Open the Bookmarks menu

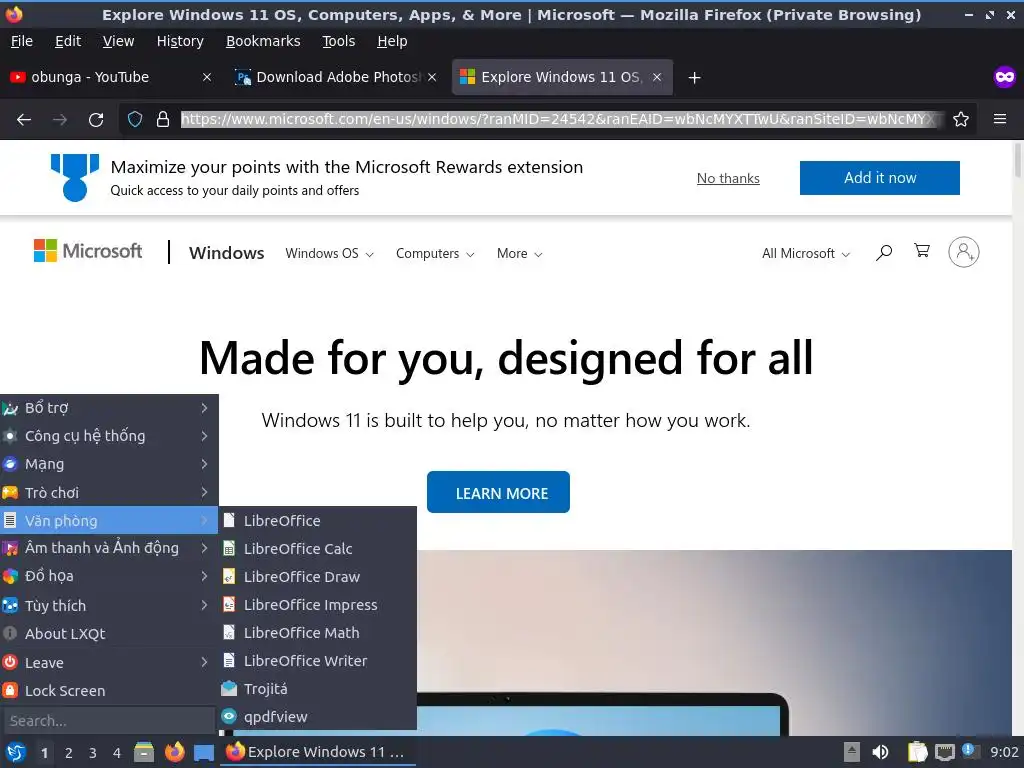pos(263,41)
